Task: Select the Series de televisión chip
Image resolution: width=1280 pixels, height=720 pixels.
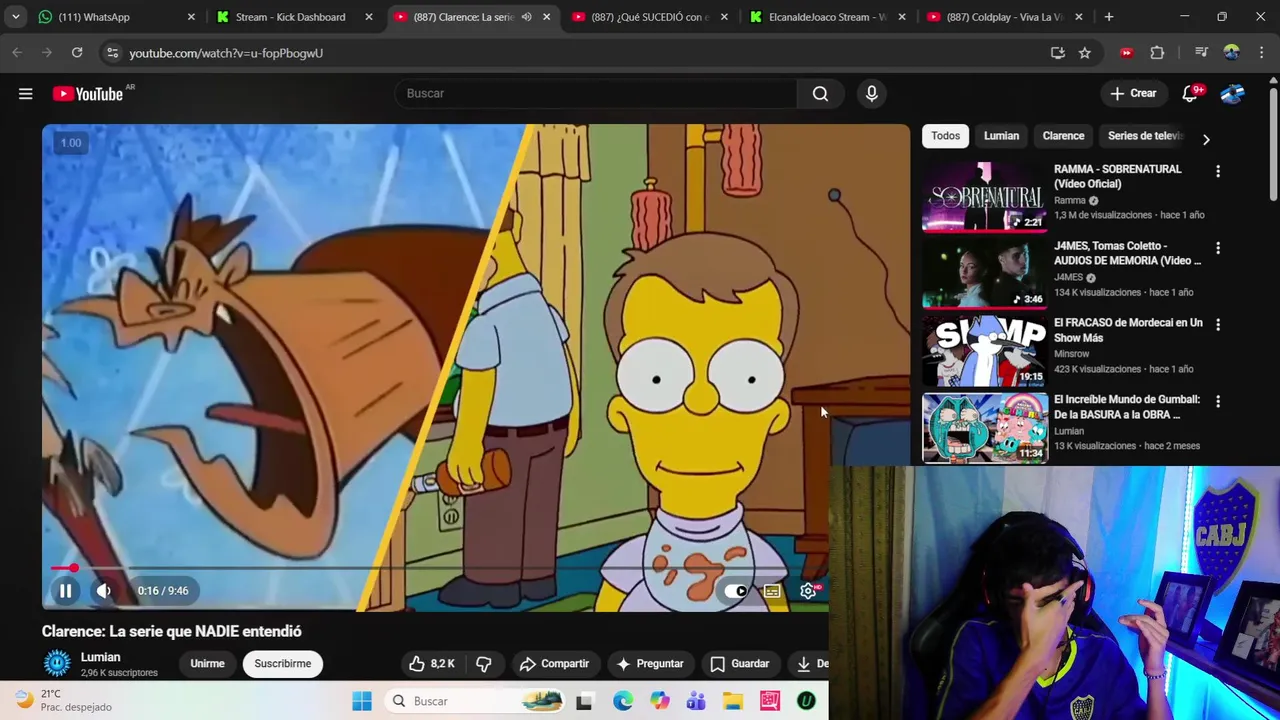Action: pos(1143,136)
